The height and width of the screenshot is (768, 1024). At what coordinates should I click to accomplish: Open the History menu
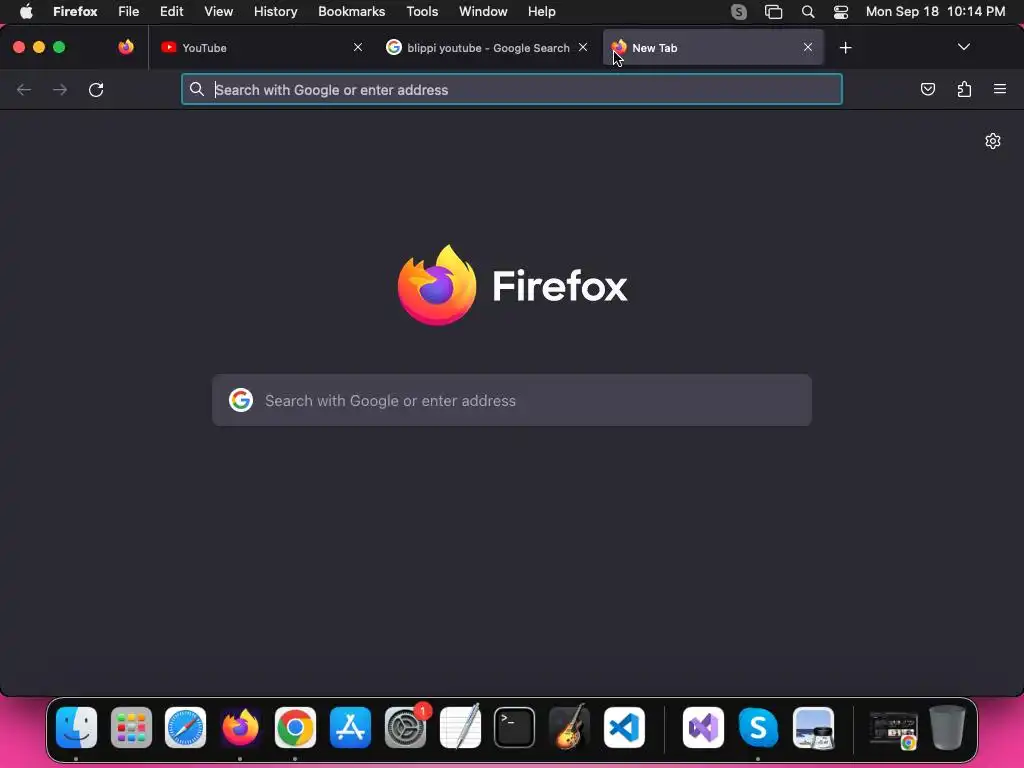[276, 12]
